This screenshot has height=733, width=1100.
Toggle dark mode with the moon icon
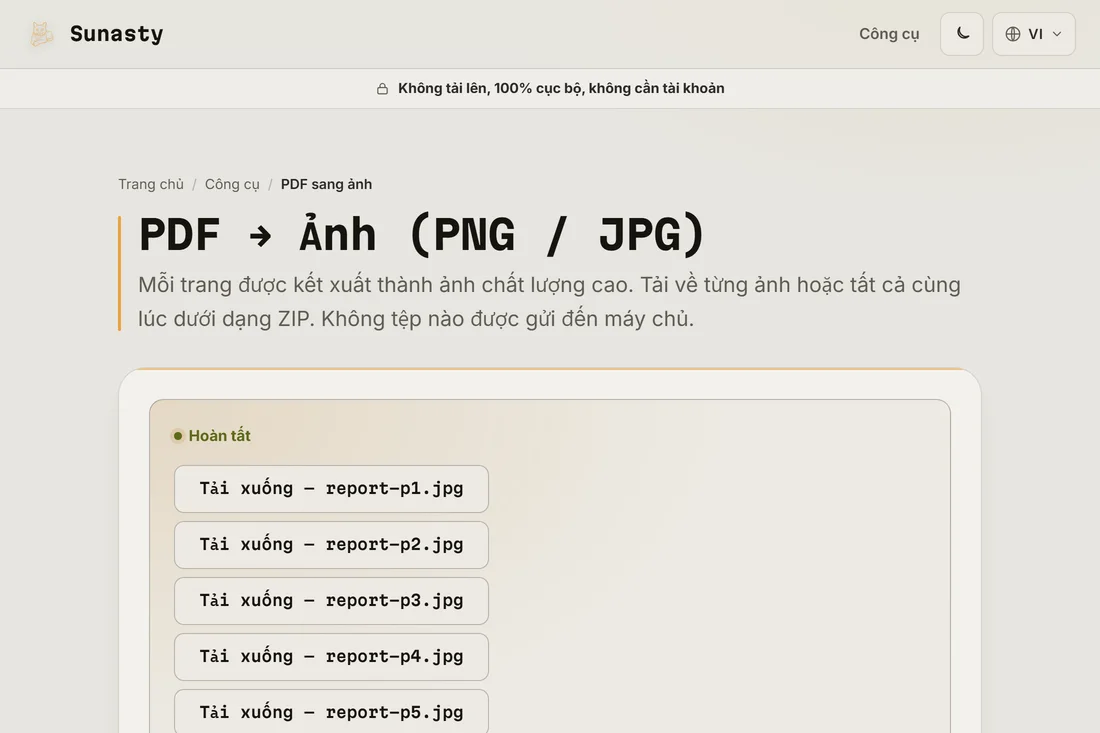962,34
